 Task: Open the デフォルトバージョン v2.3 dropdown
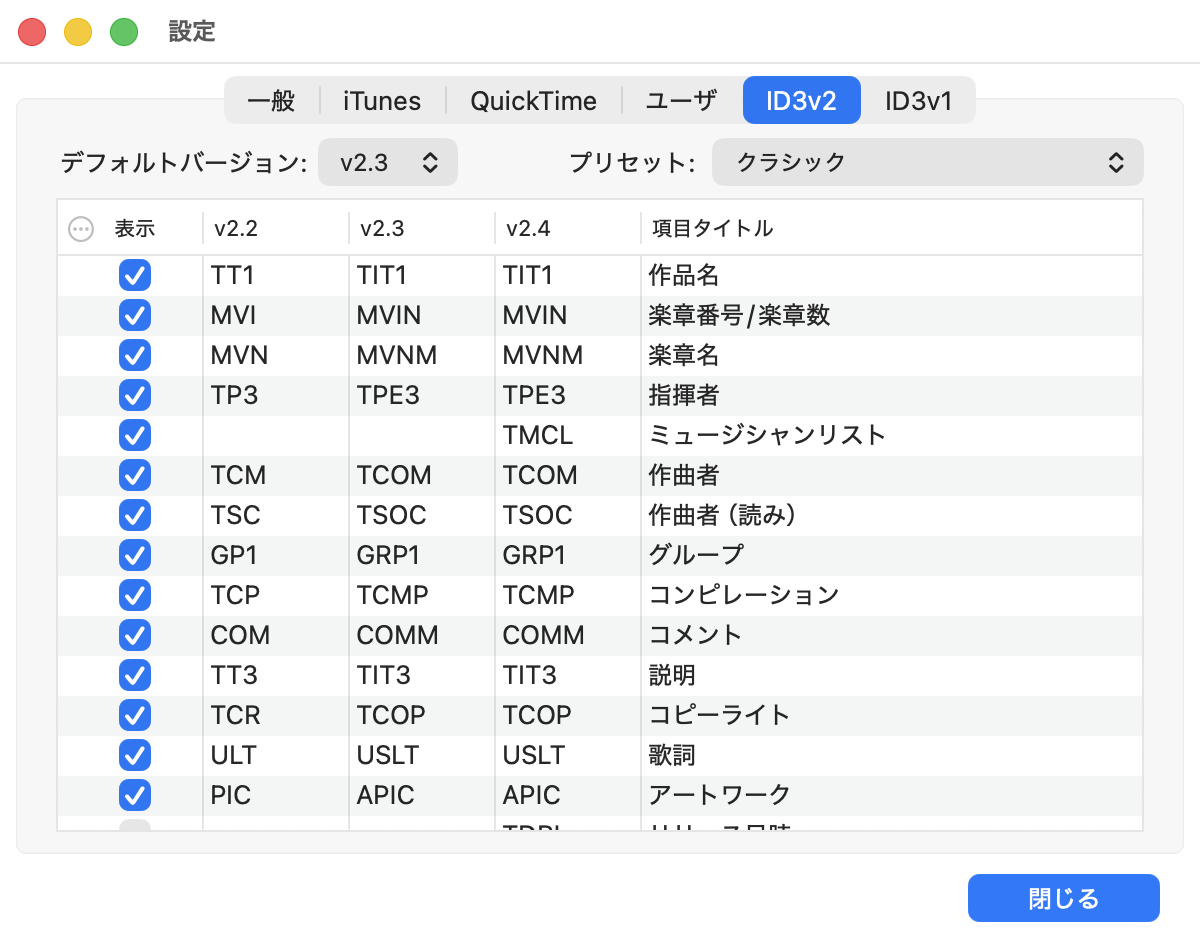click(x=388, y=163)
